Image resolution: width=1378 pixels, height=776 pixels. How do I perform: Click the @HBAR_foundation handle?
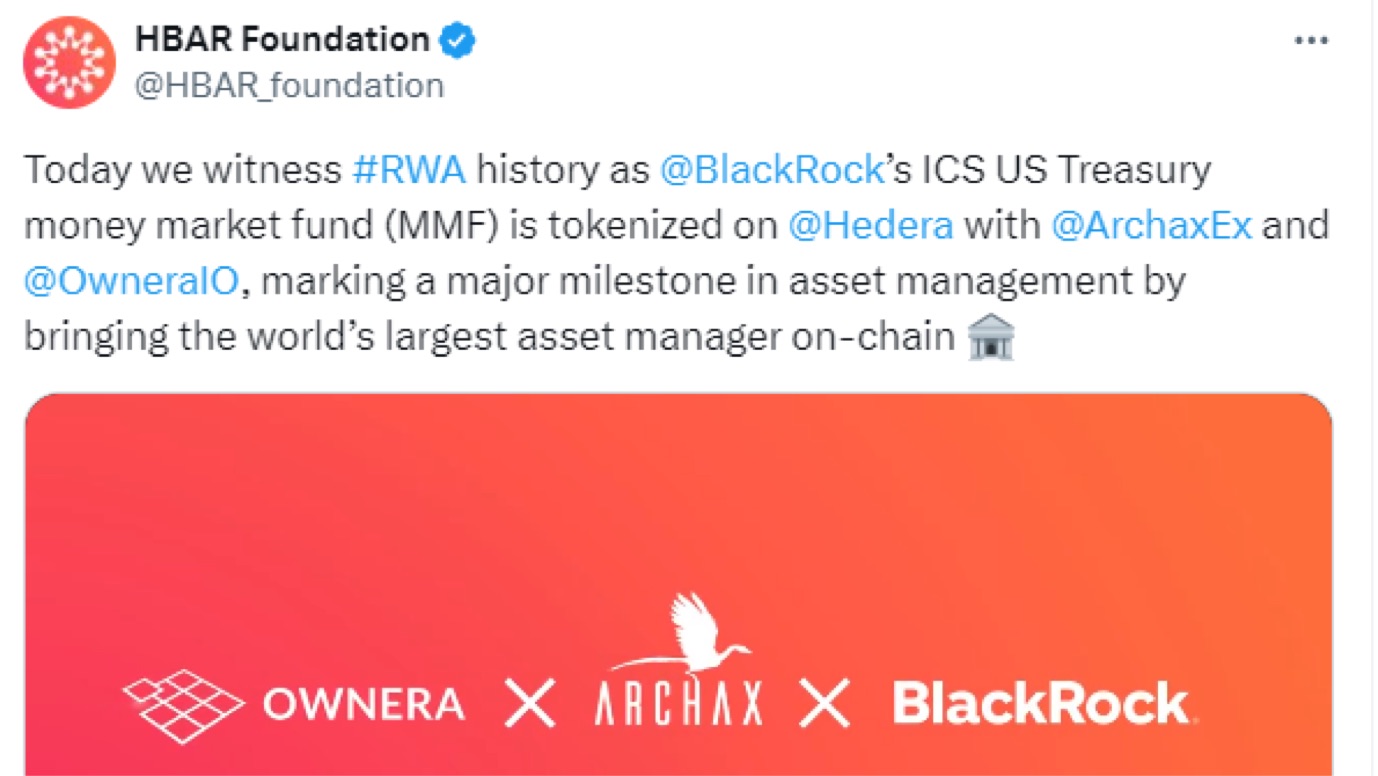click(289, 86)
